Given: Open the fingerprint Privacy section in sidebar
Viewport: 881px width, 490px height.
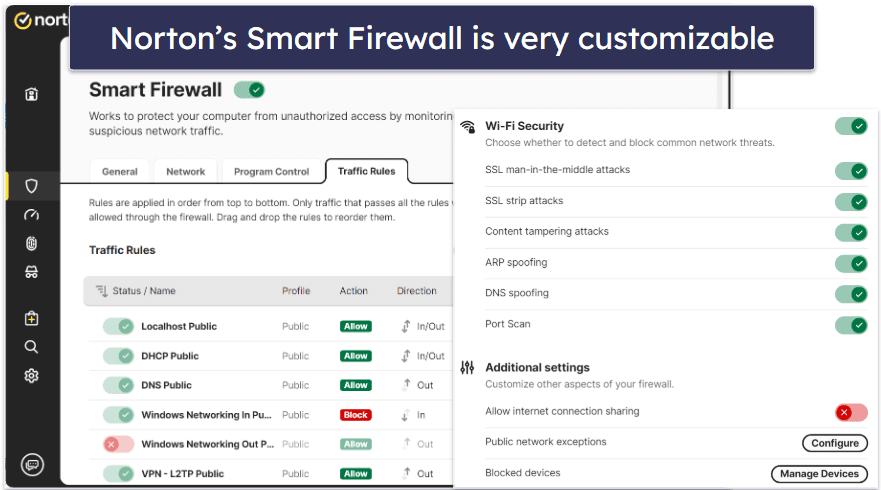Looking at the screenshot, I should tap(31, 244).
